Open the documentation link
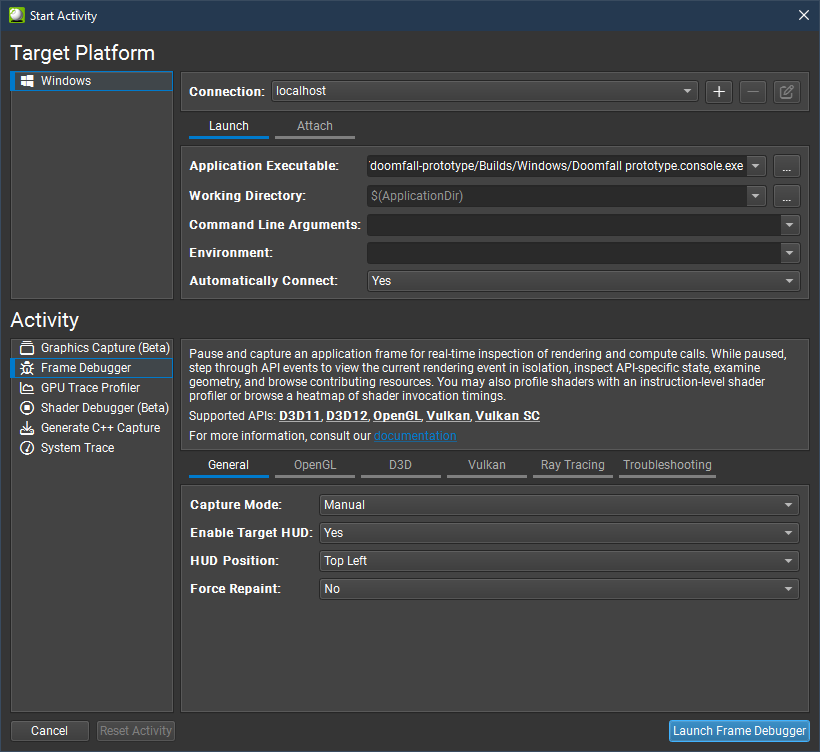Viewport: 820px width, 752px height. (414, 436)
